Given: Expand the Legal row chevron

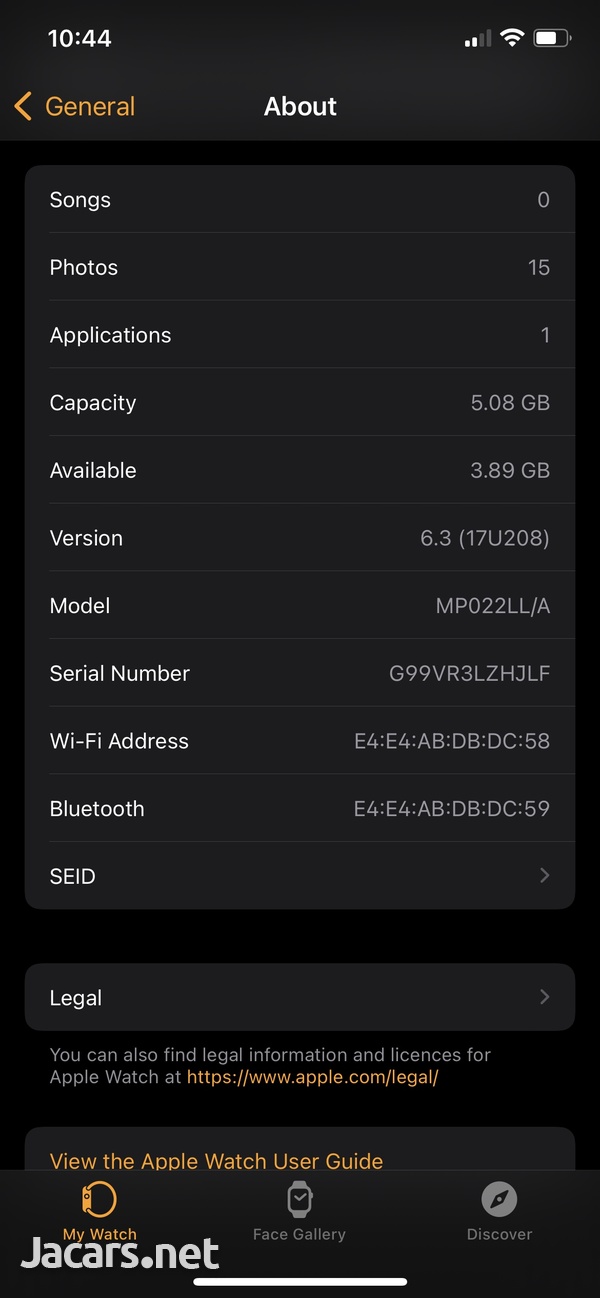Looking at the screenshot, I should click(x=544, y=997).
